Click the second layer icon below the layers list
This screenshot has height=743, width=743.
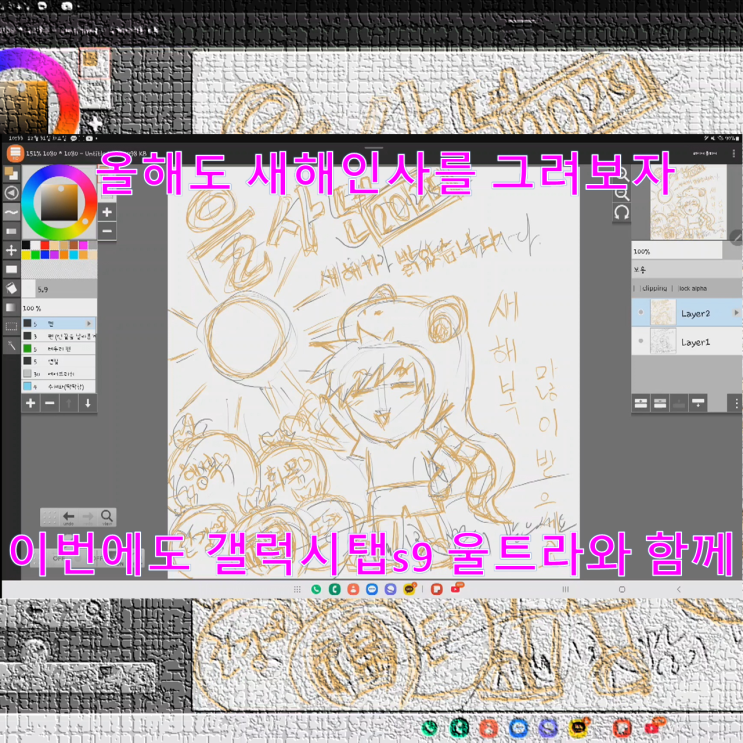pyautogui.click(x=660, y=403)
